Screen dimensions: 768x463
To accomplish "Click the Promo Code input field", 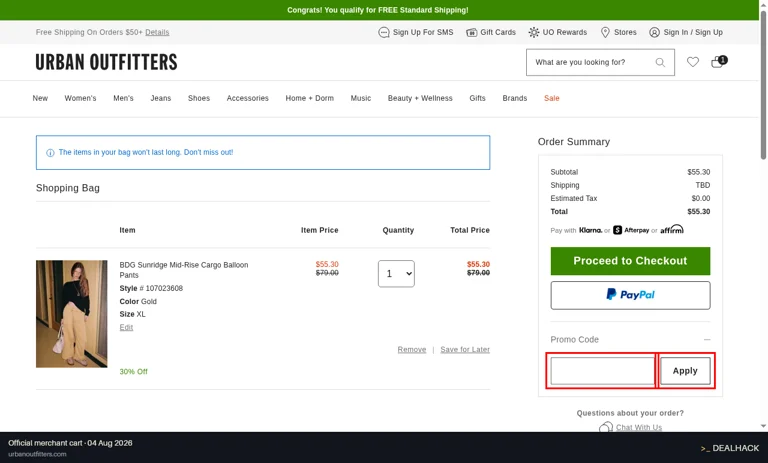I will pos(602,371).
